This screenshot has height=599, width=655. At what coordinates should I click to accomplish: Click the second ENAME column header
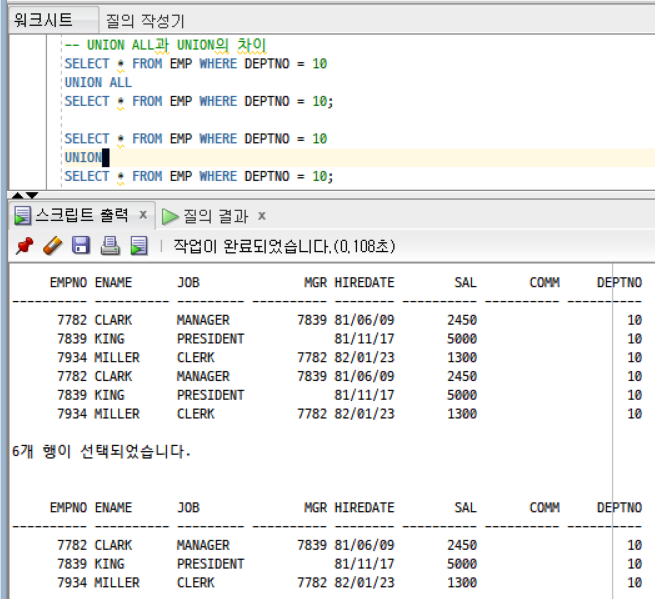(x=113, y=508)
